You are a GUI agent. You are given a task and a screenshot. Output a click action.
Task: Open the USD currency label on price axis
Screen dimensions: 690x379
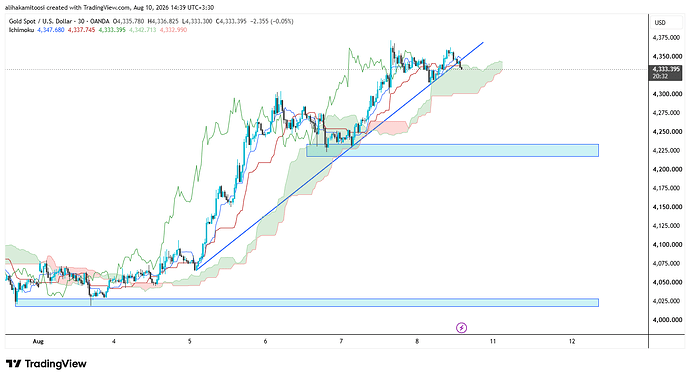coord(660,22)
